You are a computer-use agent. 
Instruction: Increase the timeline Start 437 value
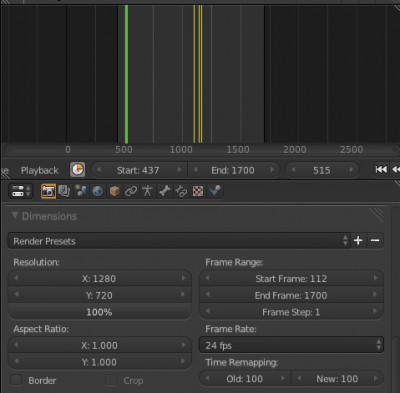[x=179, y=170]
